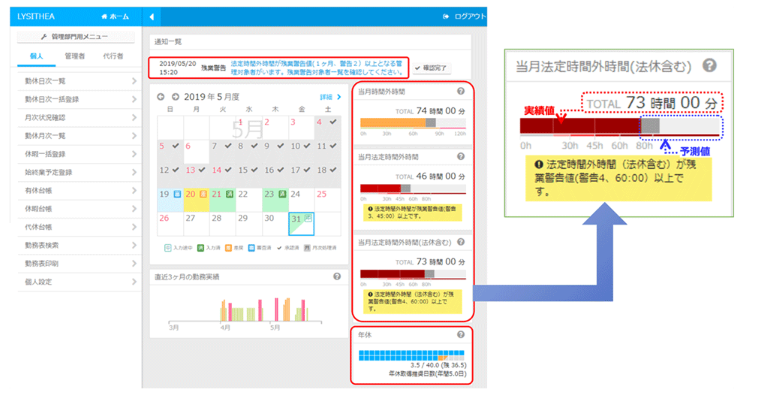Switch to the 個人 tab
Image resolution: width=780 pixels, height=396 pixels.
(36, 57)
